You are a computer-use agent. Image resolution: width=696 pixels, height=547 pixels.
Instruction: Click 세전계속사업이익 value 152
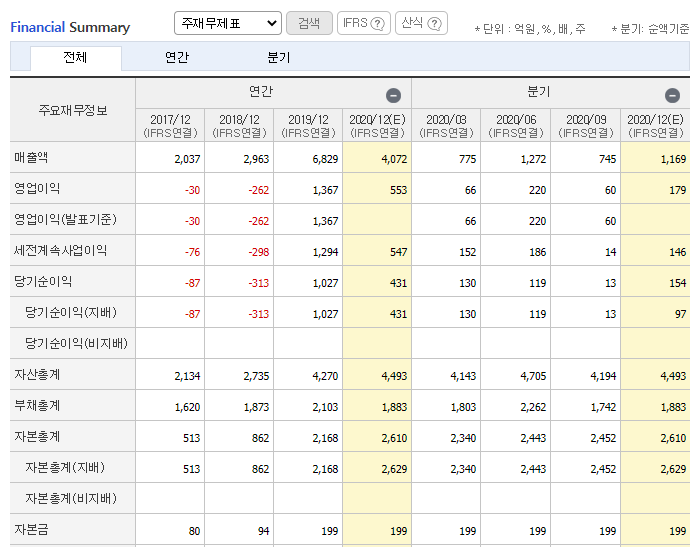(467, 252)
